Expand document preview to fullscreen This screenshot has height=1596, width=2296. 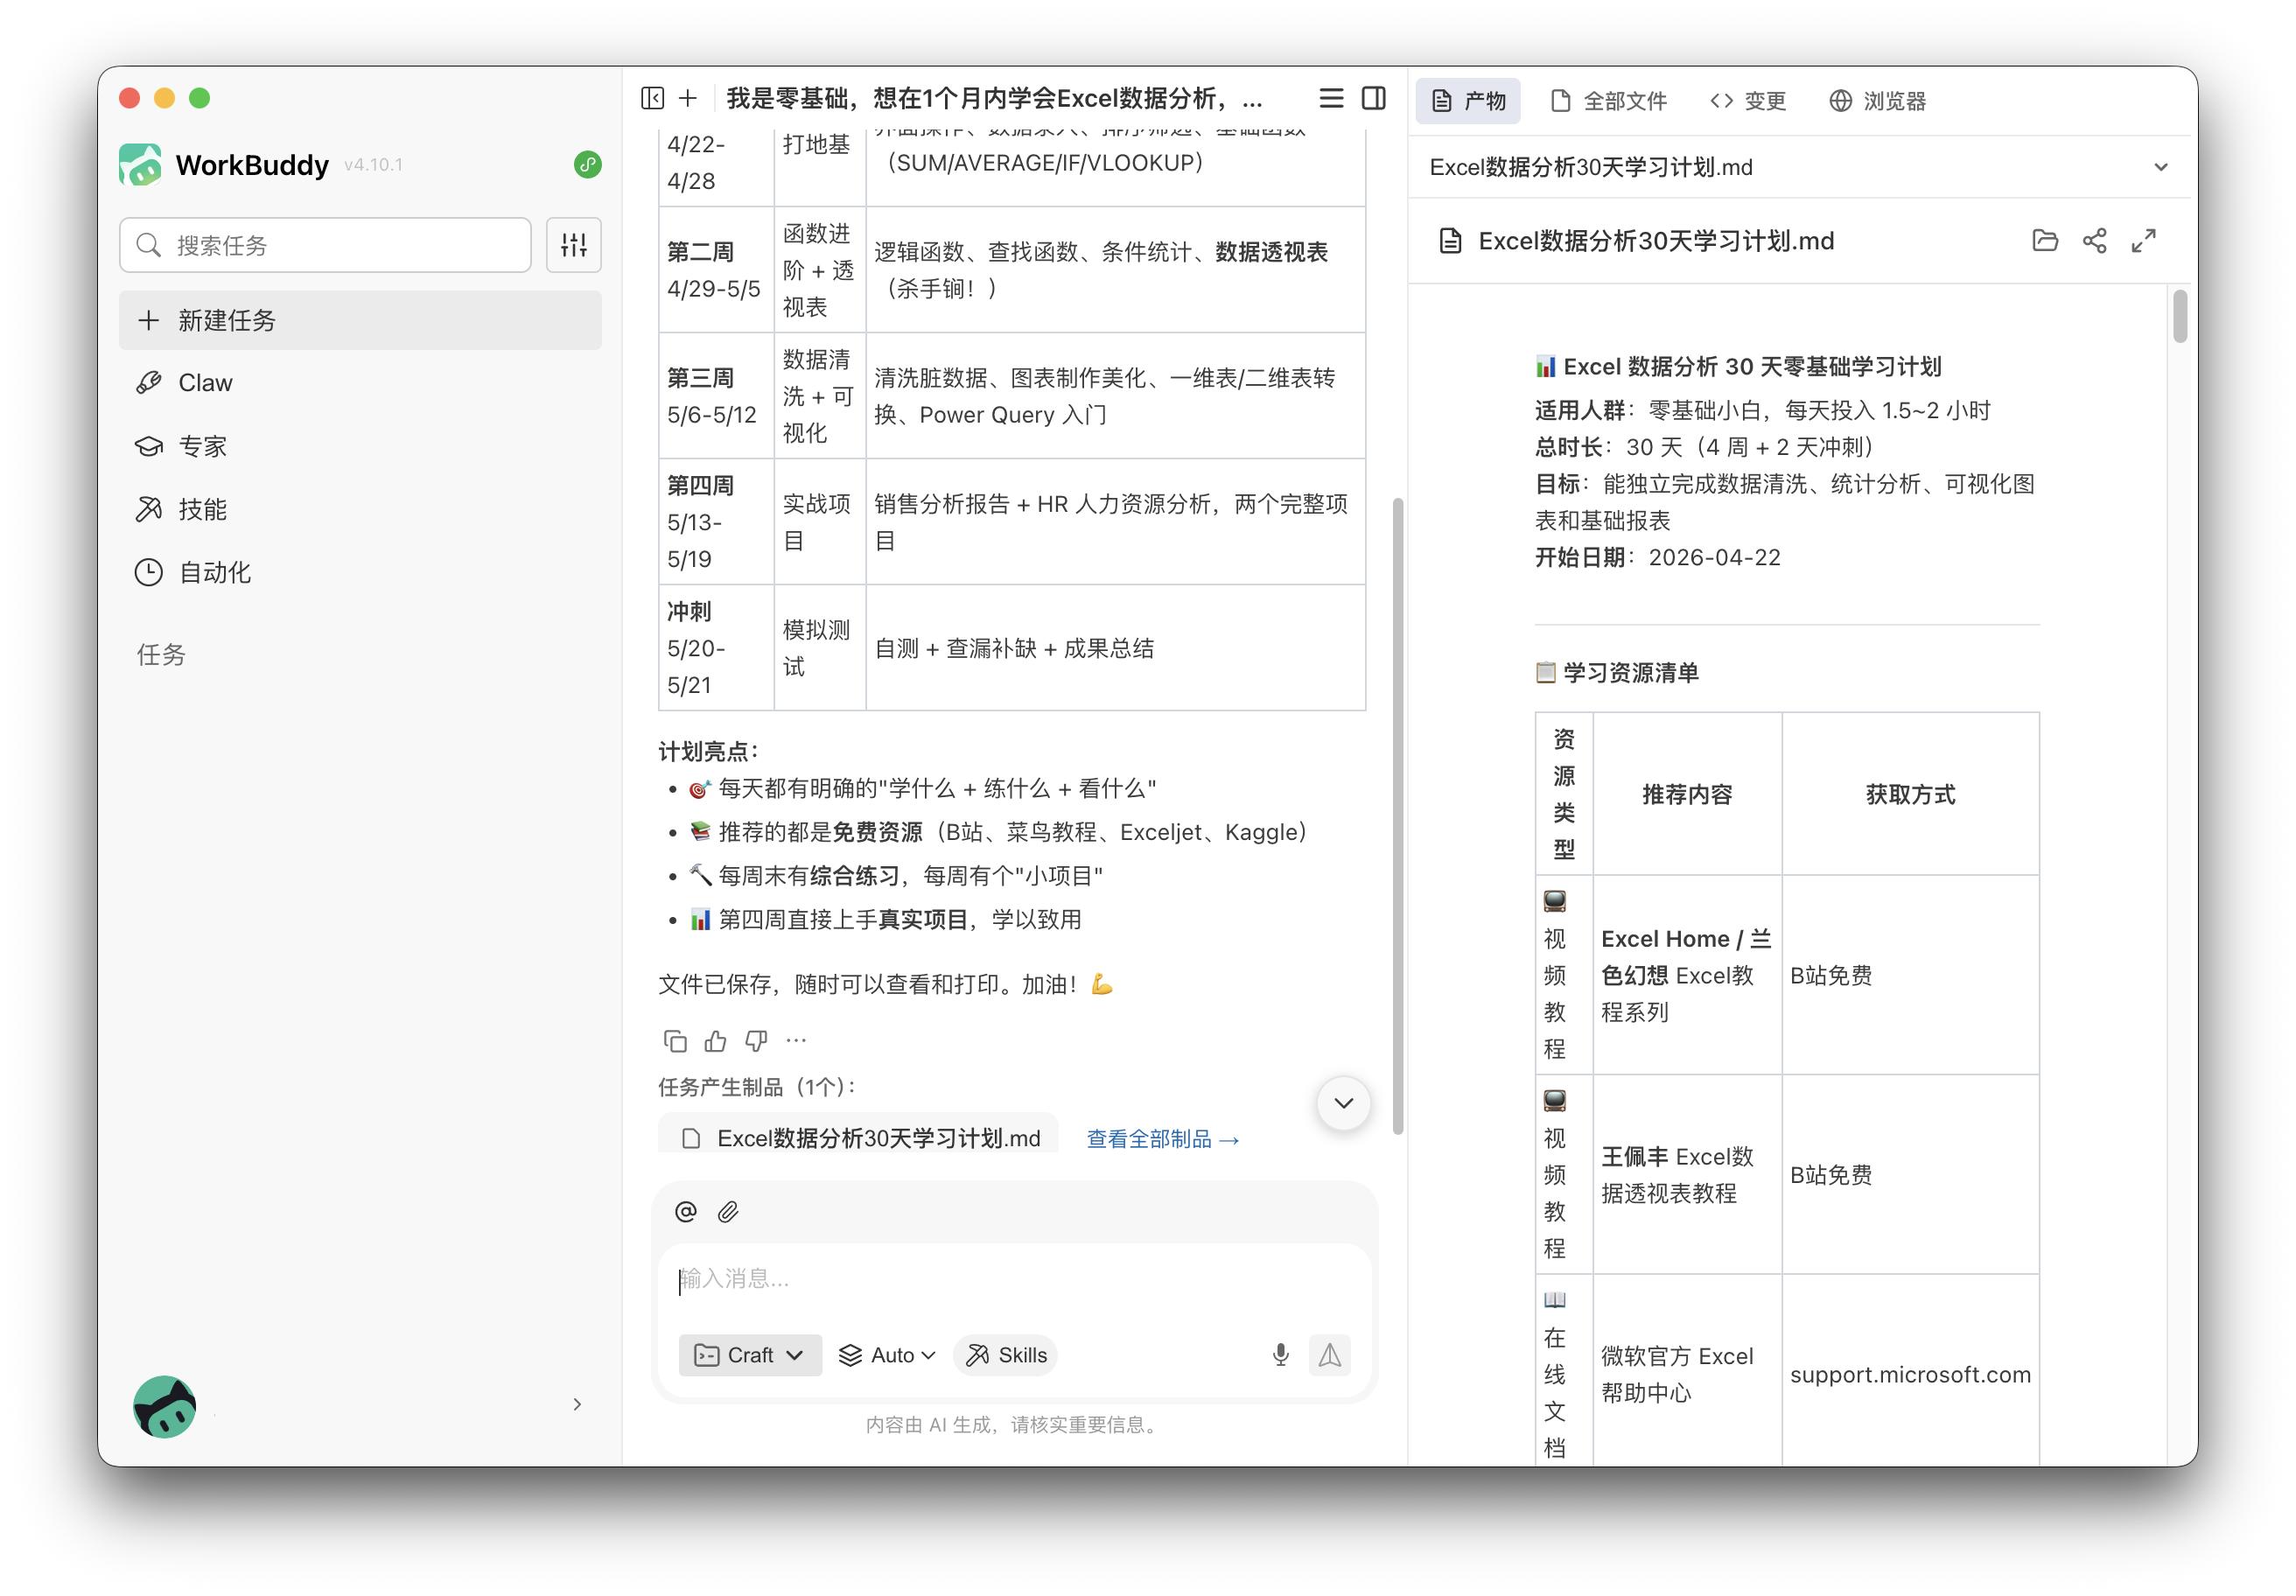point(2143,241)
